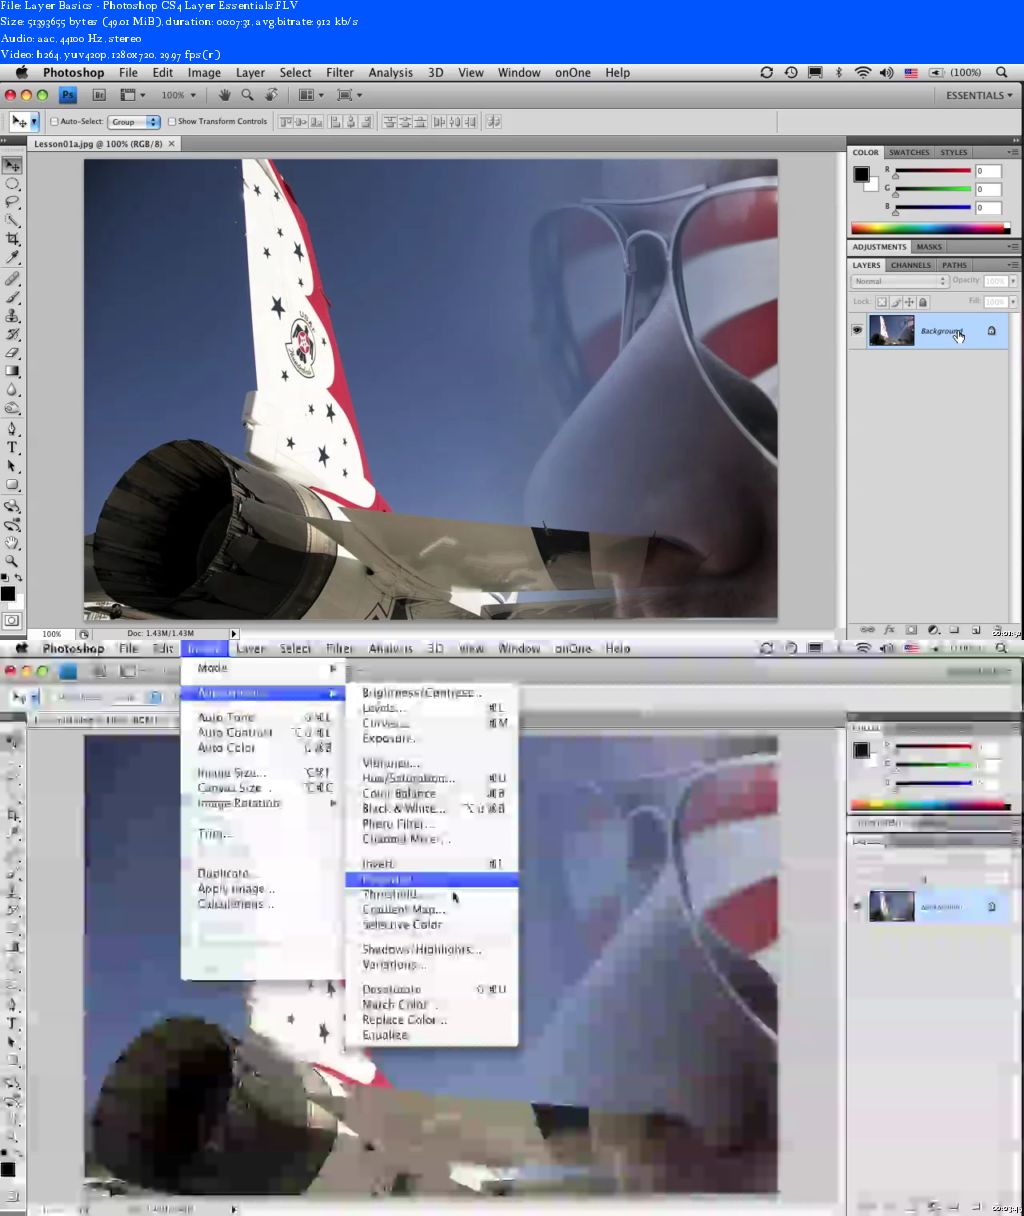Open the Normal blend mode dropdown, upper Layers panel
Image resolution: width=1024 pixels, height=1216 pixels.
pyautogui.click(x=900, y=282)
